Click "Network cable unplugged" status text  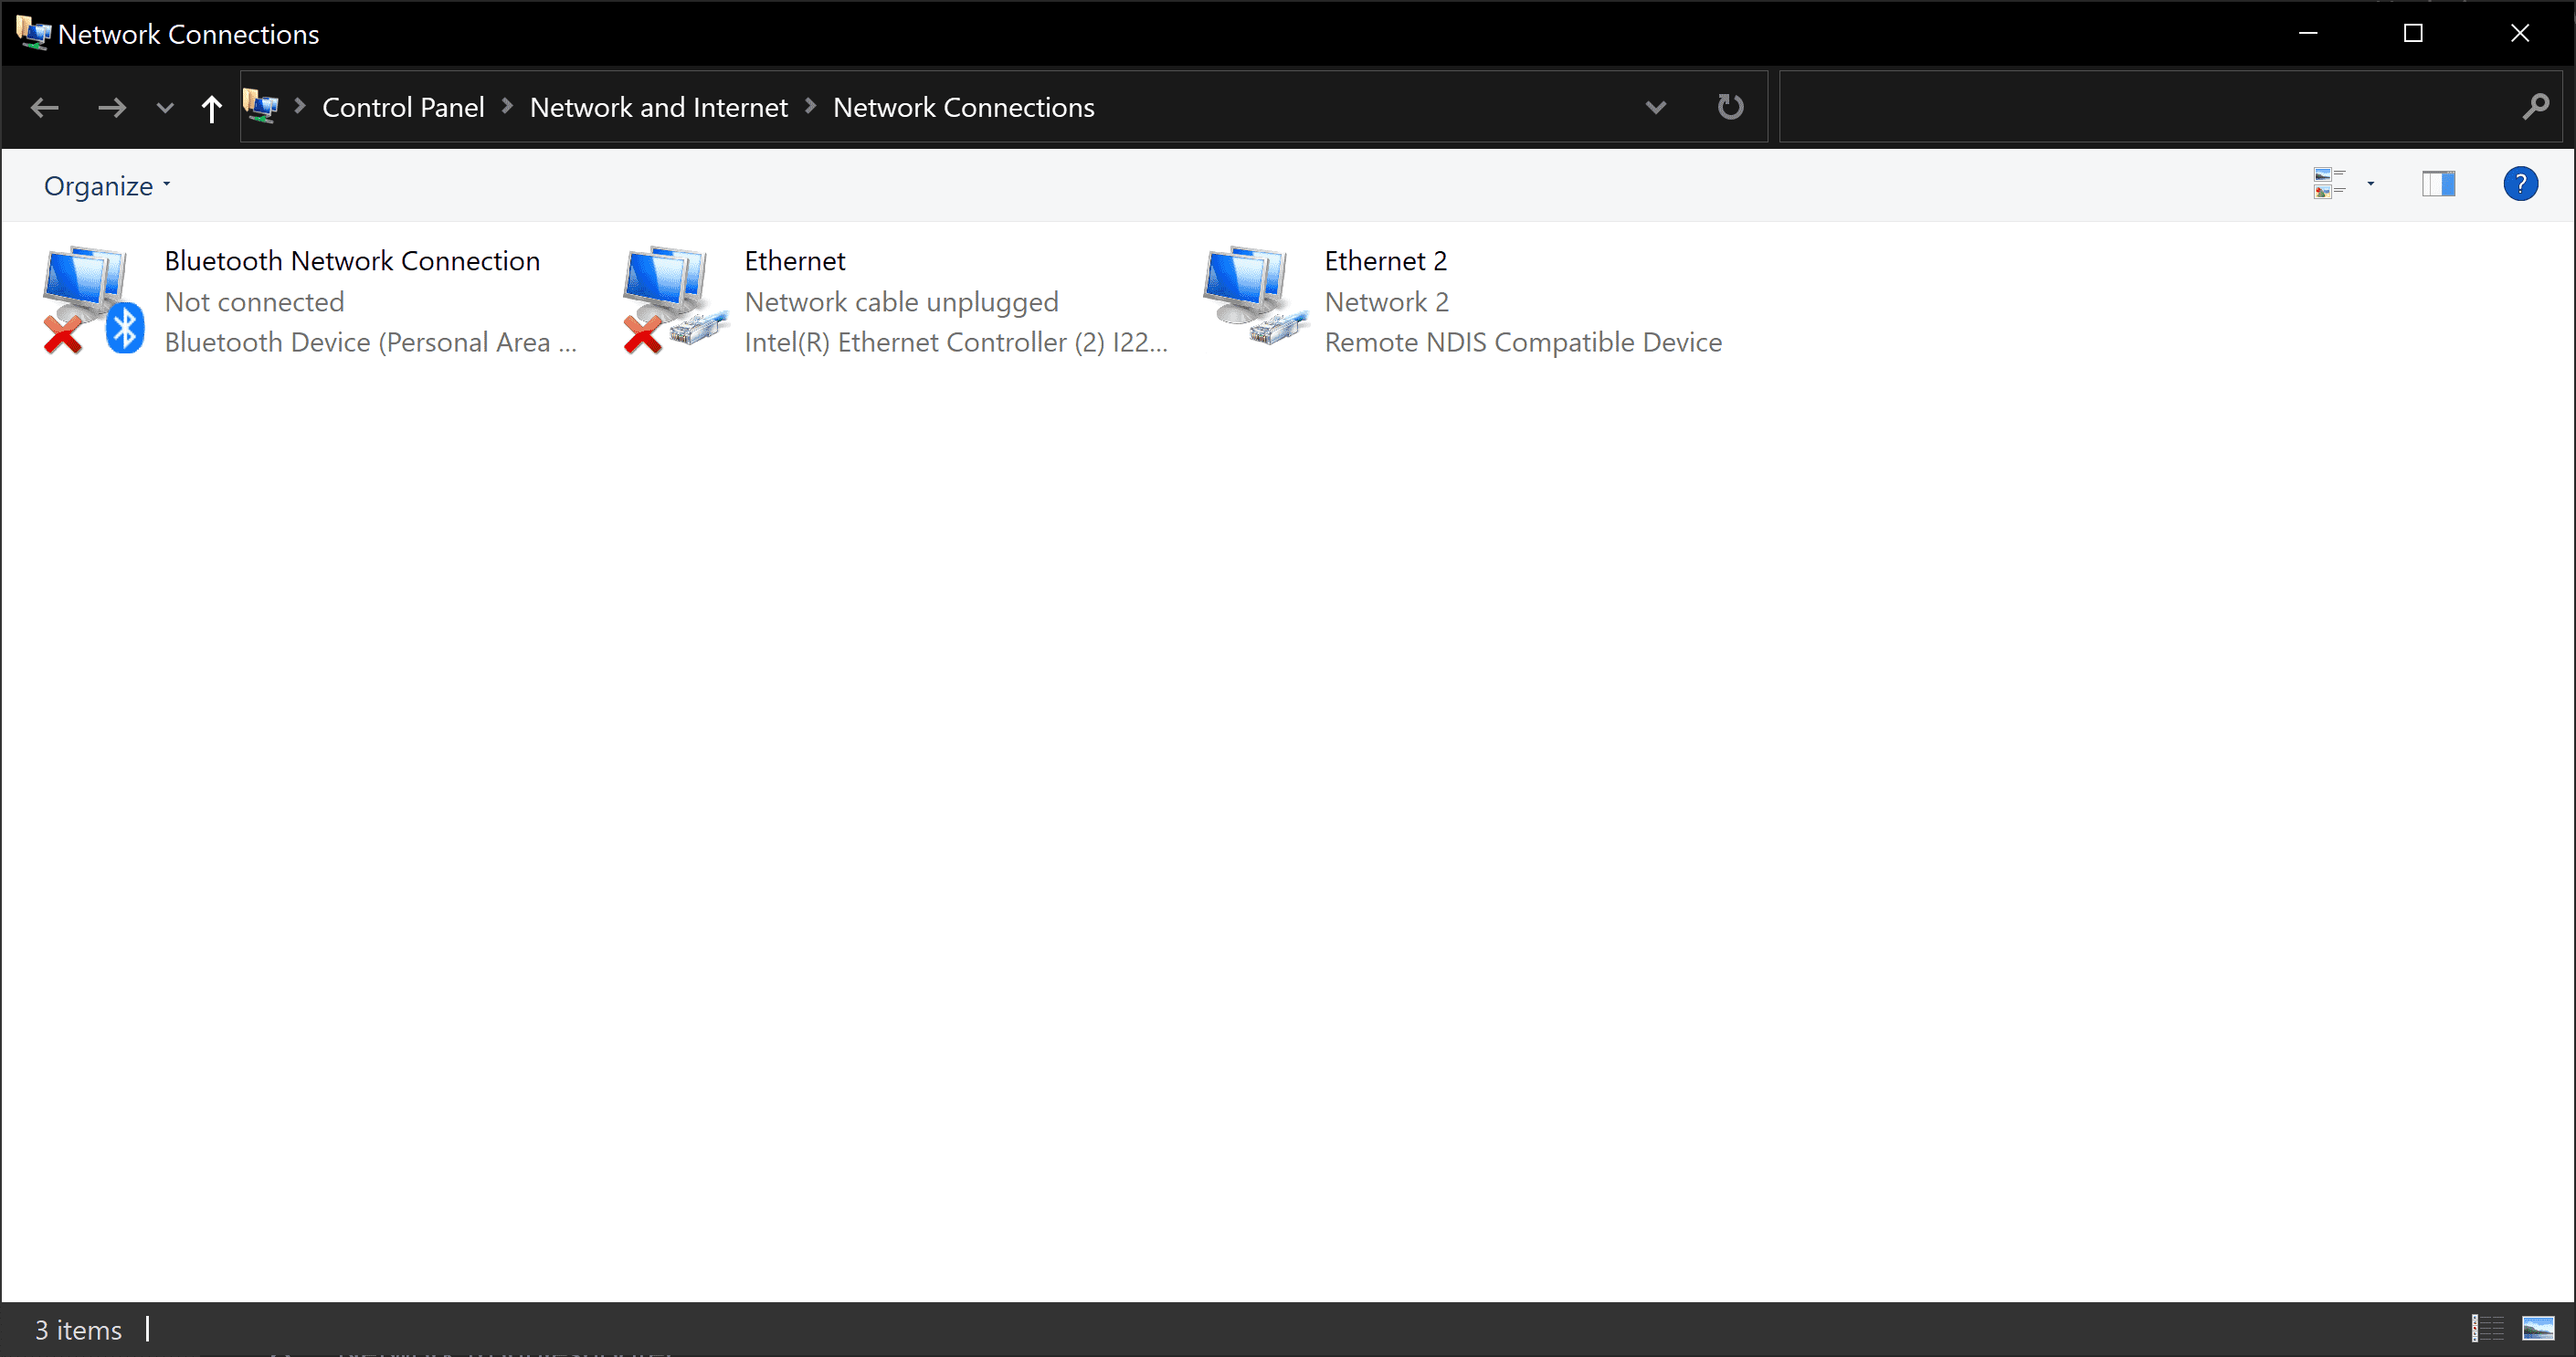tap(901, 302)
